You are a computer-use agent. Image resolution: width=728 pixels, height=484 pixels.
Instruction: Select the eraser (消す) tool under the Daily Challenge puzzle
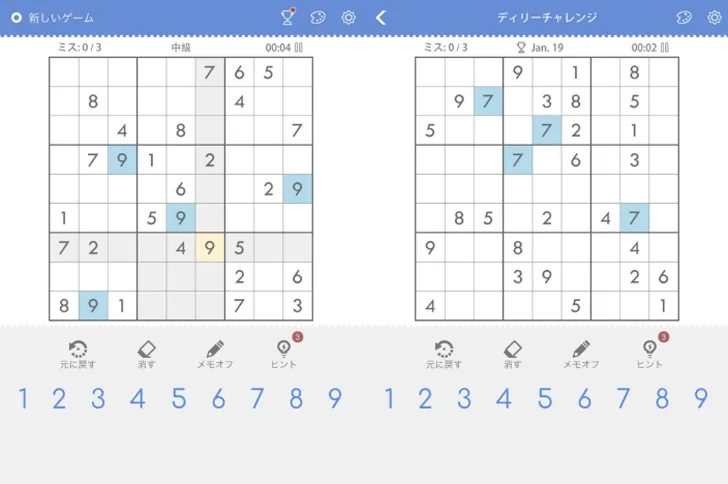[x=512, y=352]
